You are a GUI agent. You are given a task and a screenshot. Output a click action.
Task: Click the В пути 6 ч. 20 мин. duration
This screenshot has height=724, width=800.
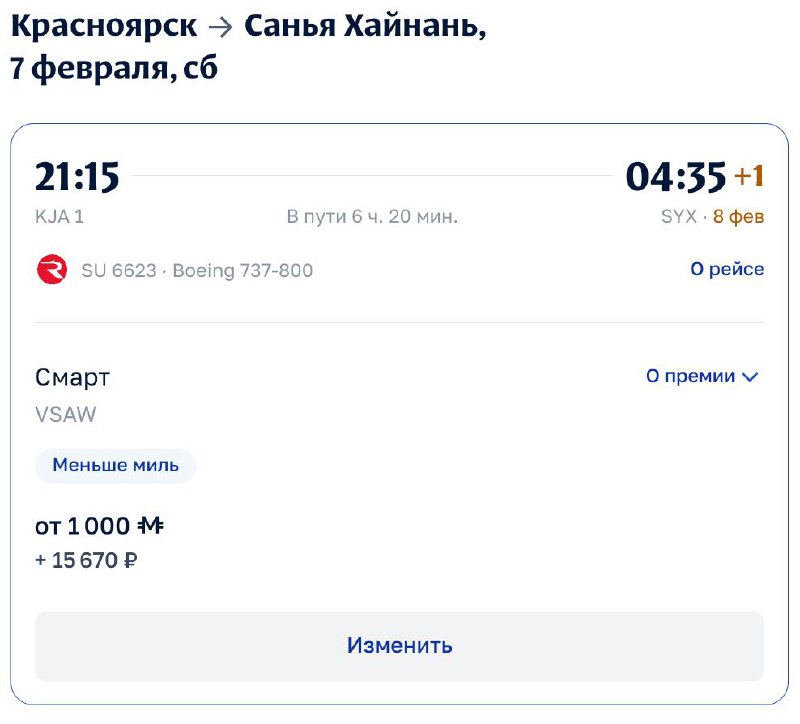372,216
